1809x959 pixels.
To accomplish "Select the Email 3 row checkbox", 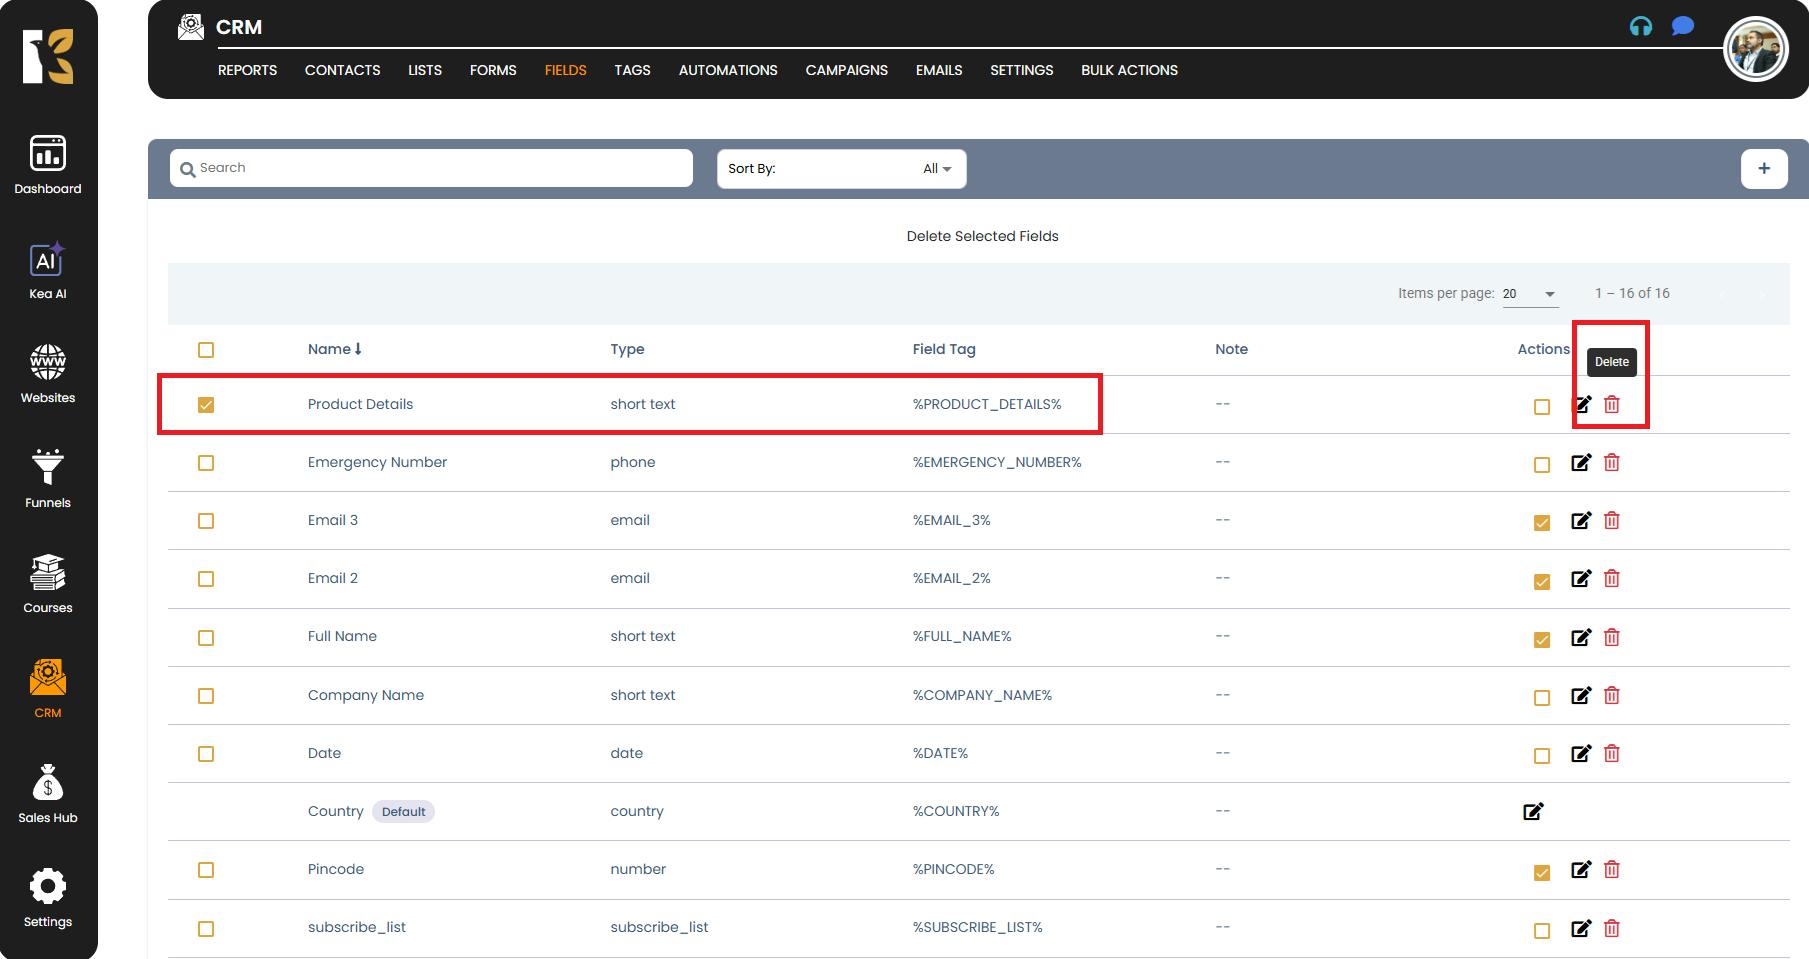I will 206,521.
